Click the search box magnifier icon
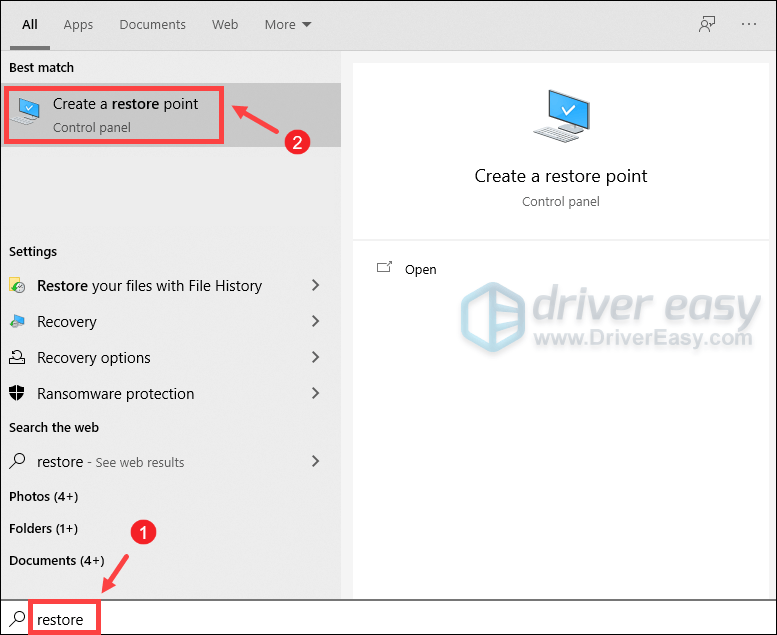This screenshot has height=635, width=777. click(17, 619)
